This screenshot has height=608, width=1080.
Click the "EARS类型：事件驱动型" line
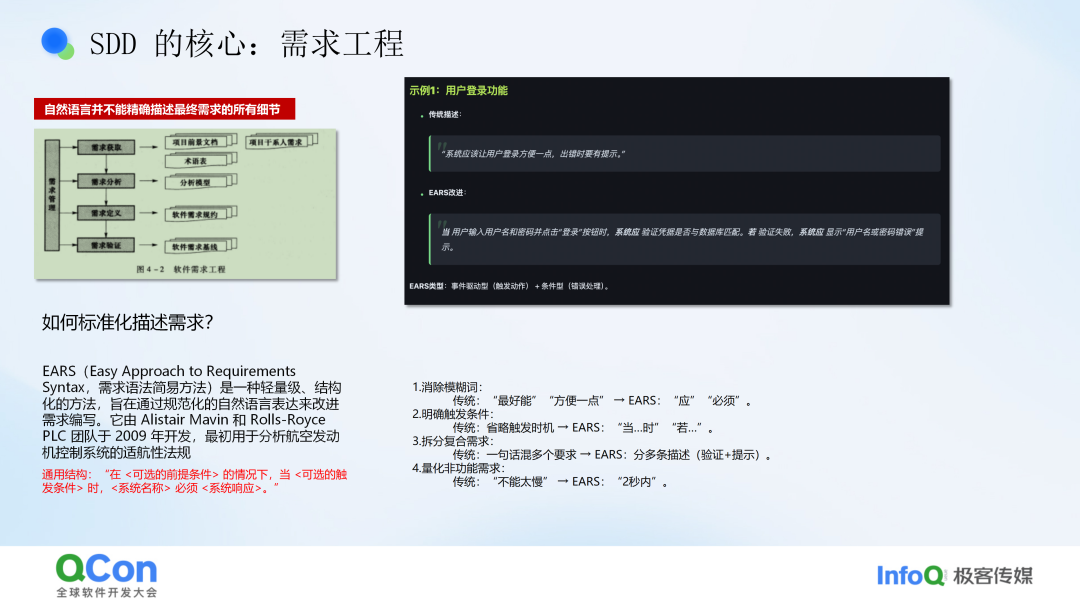point(509,286)
